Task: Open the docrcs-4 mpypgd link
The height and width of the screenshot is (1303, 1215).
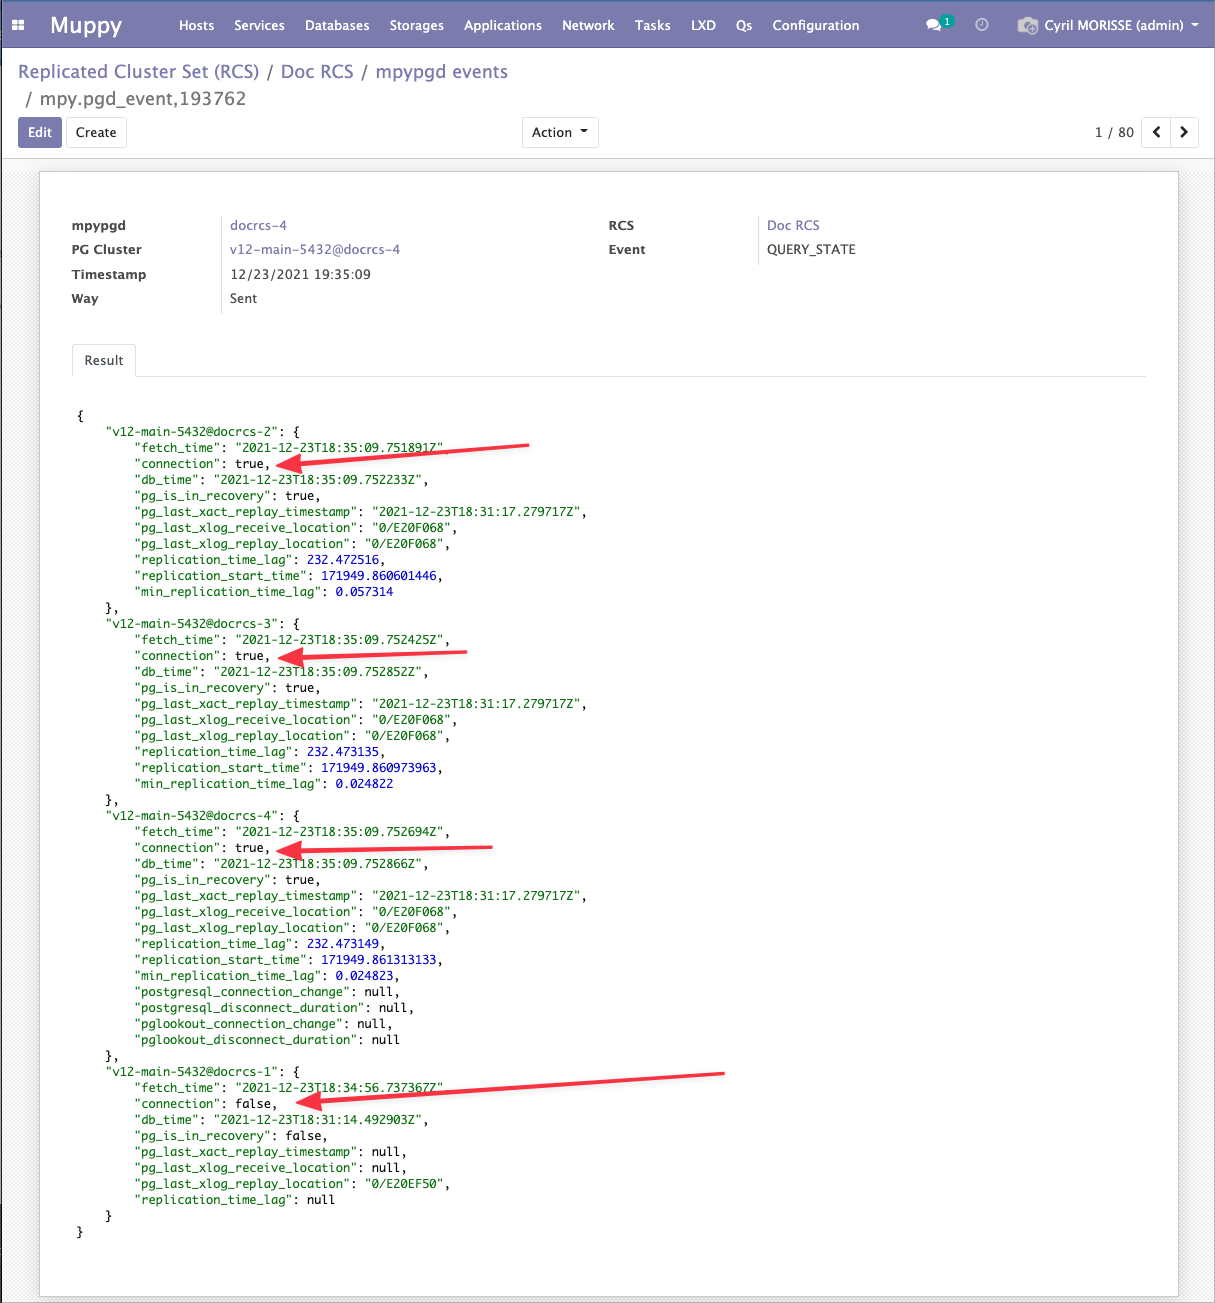Action: 258,225
